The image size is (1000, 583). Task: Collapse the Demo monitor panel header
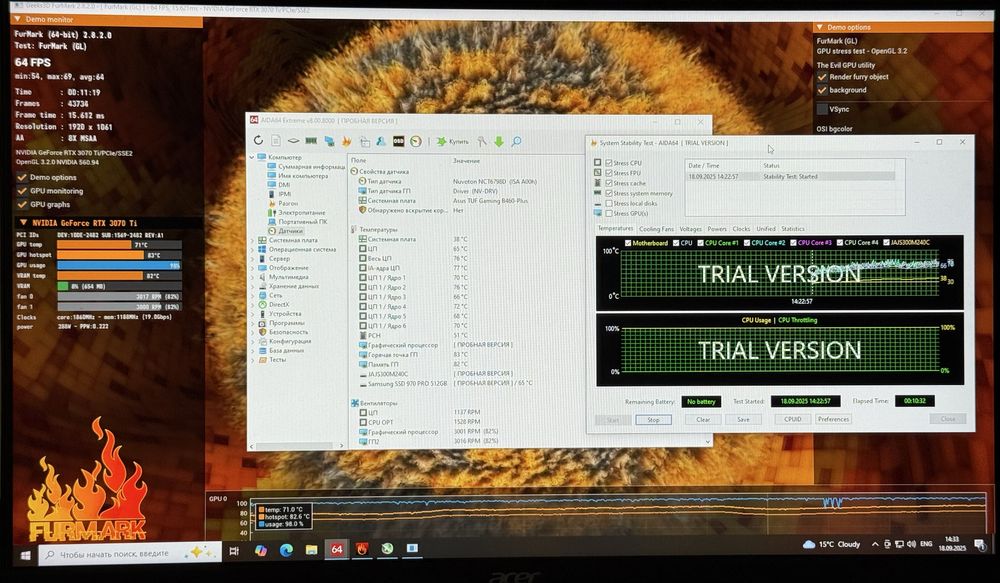107,19
